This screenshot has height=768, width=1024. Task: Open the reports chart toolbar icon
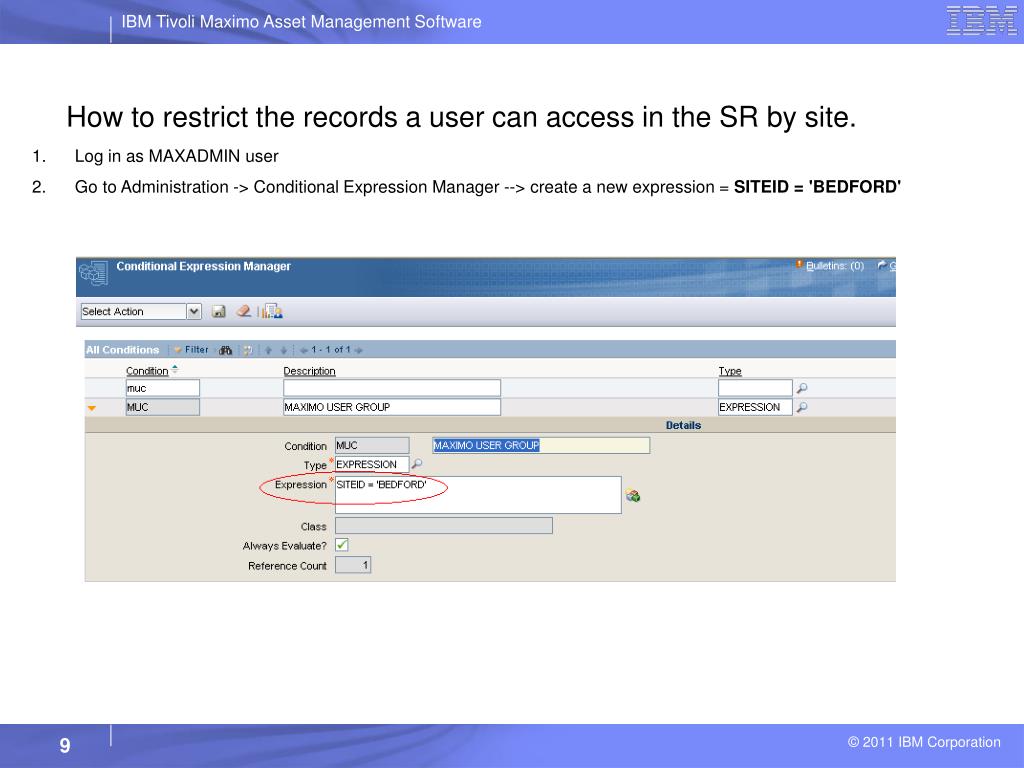pos(272,312)
